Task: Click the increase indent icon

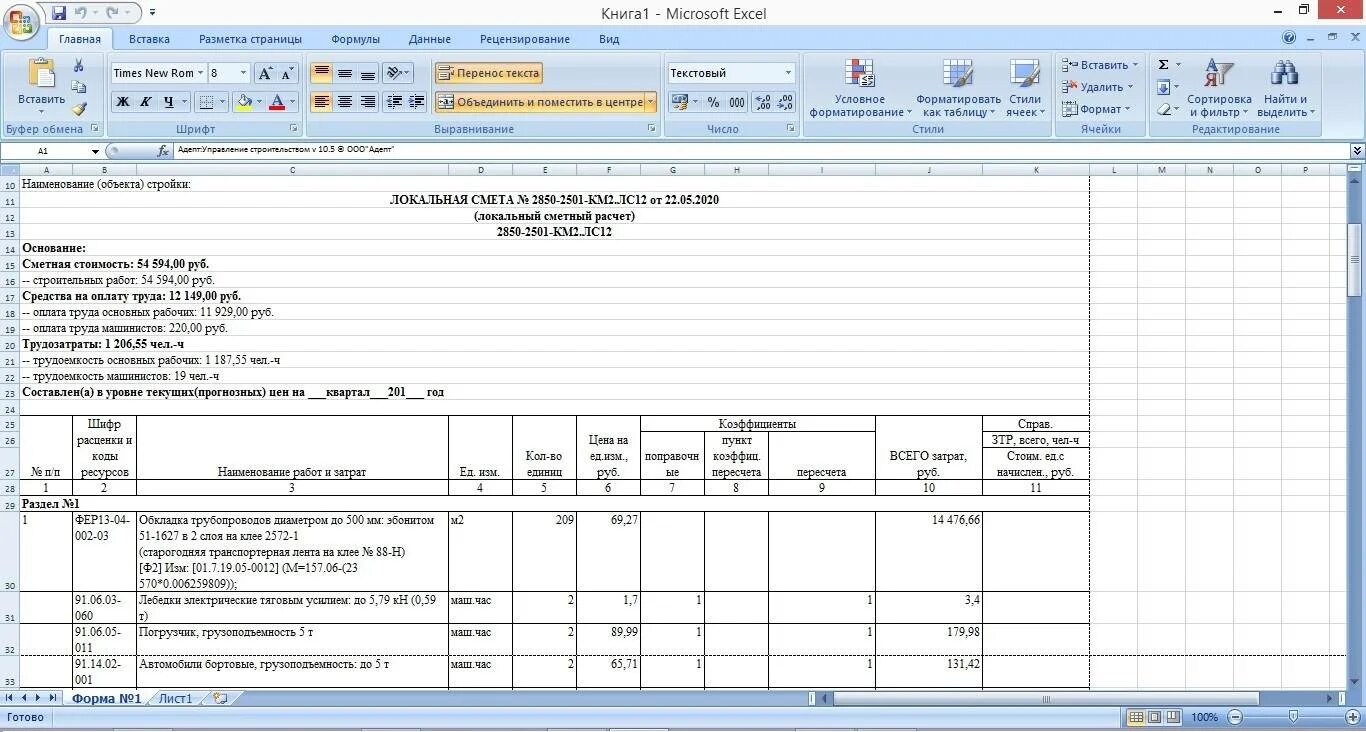Action: 416,102
